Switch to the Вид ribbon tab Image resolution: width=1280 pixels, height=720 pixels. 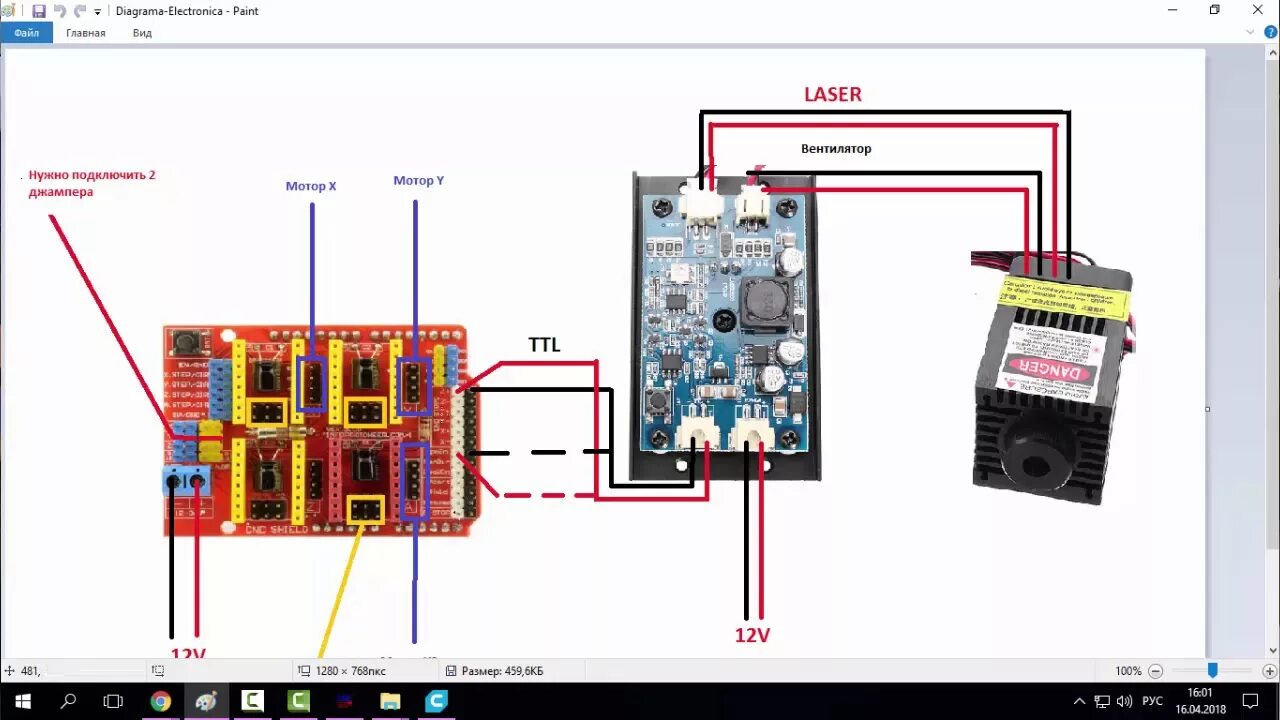click(142, 33)
